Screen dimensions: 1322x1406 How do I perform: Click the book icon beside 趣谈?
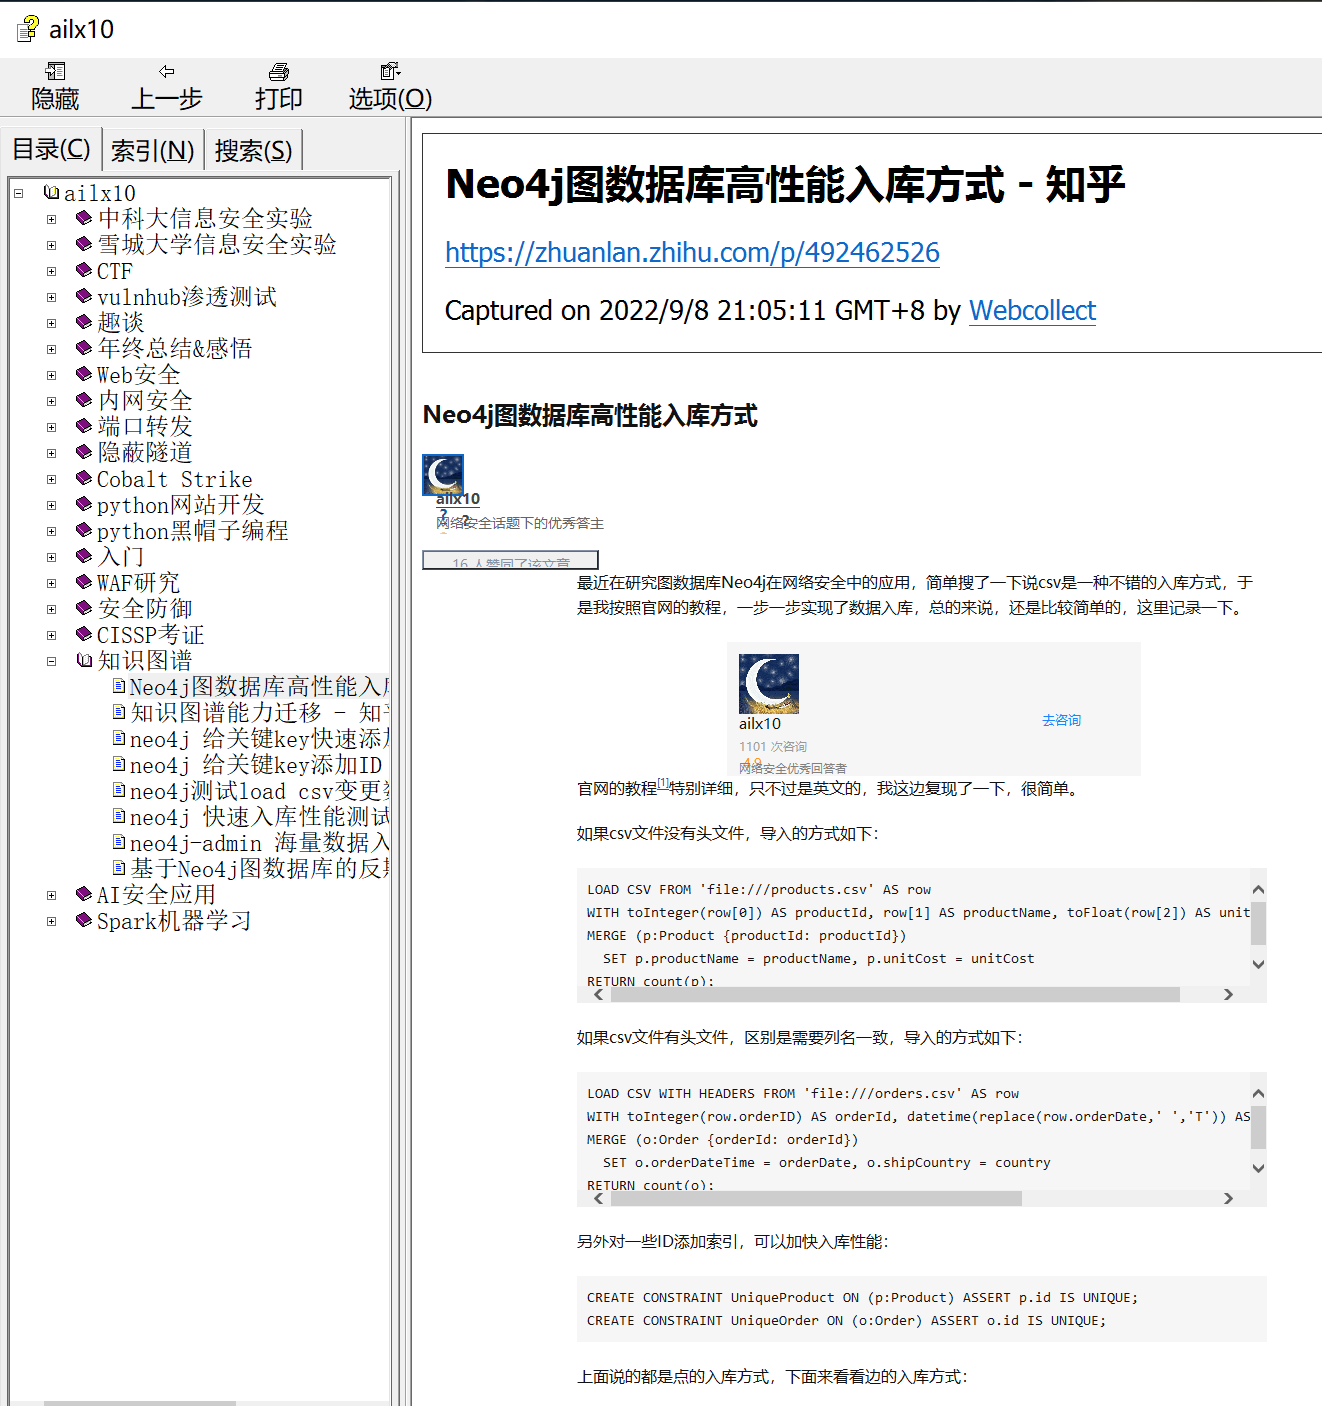pos(84,322)
